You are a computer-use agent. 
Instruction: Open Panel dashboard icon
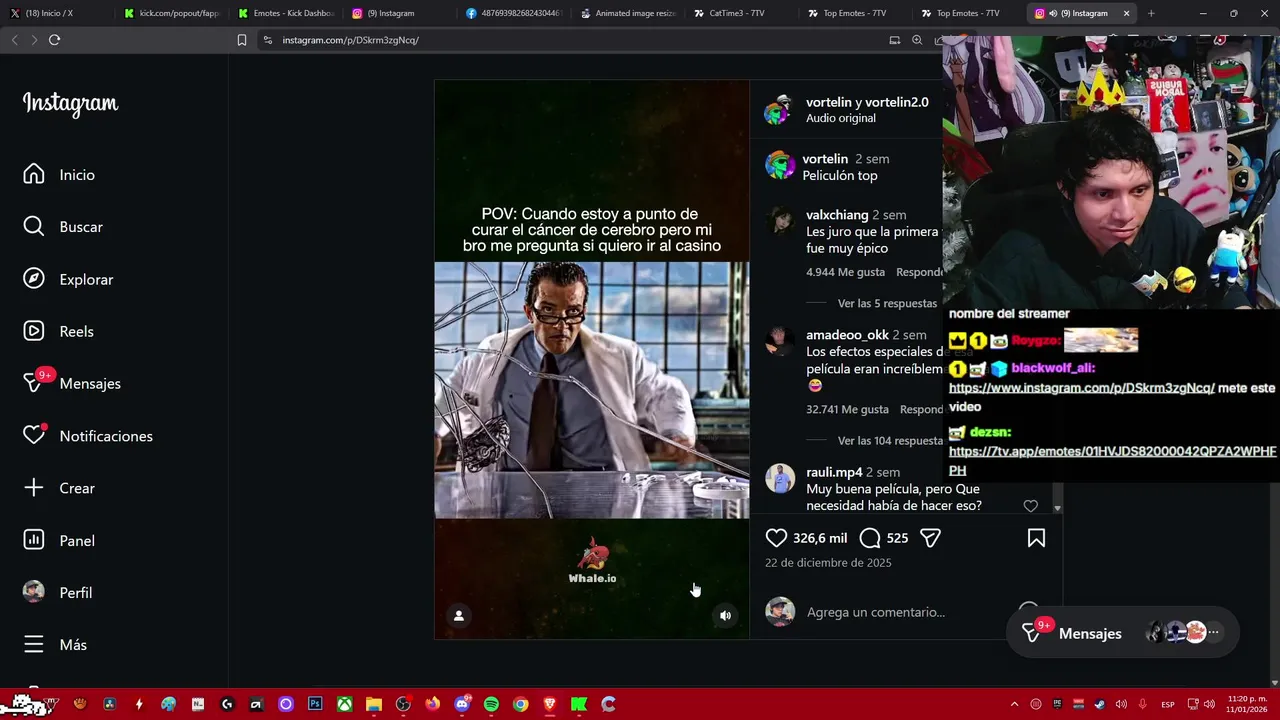click(34, 540)
